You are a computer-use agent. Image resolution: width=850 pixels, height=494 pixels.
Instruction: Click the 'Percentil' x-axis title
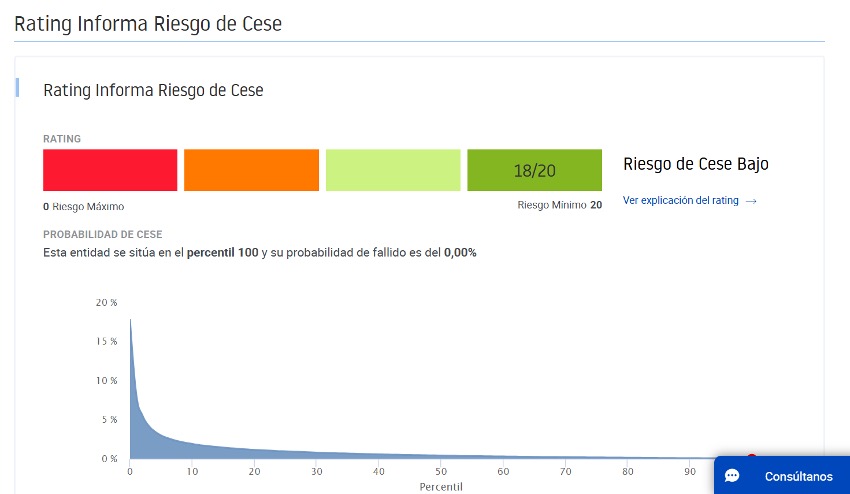[x=441, y=487]
